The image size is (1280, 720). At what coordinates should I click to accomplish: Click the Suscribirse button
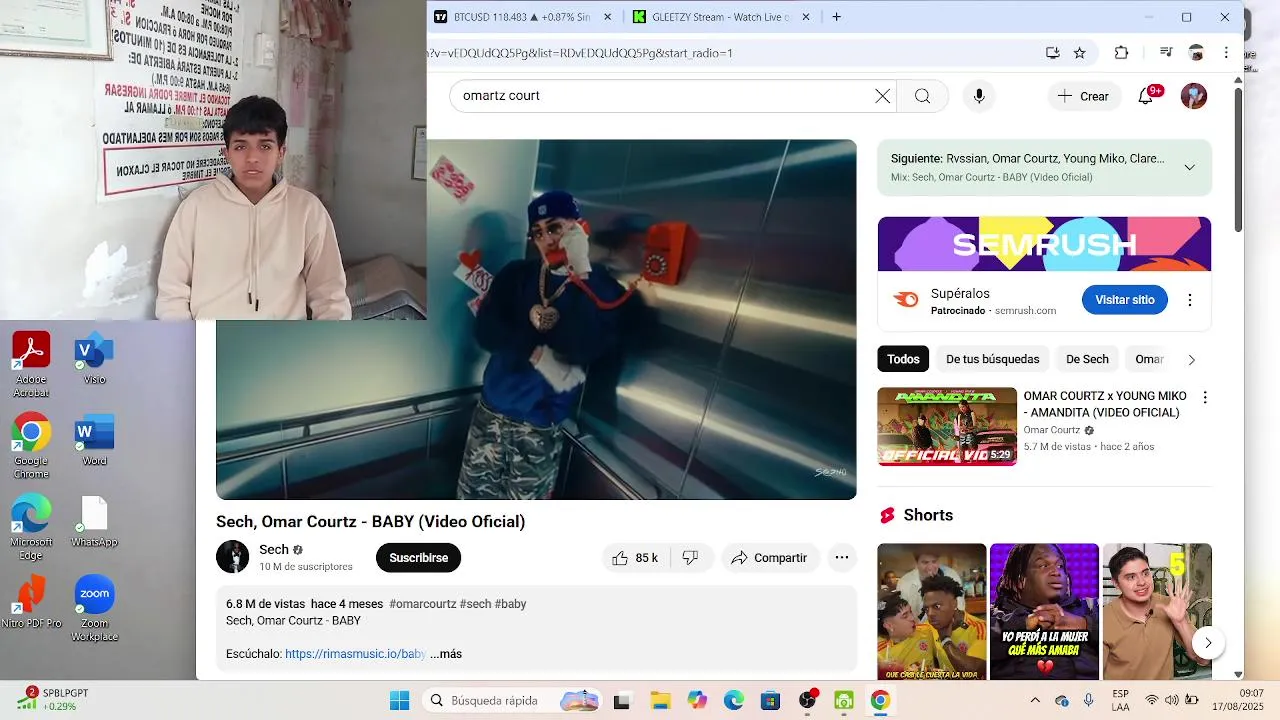click(418, 558)
